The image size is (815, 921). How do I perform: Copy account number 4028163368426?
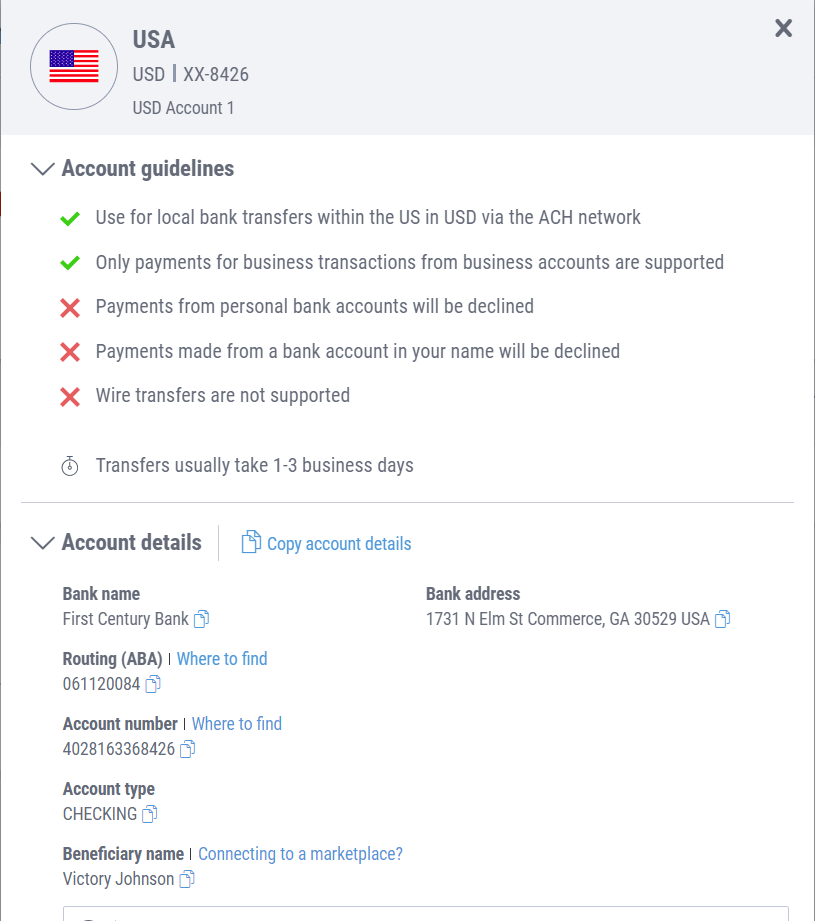point(187,749)
